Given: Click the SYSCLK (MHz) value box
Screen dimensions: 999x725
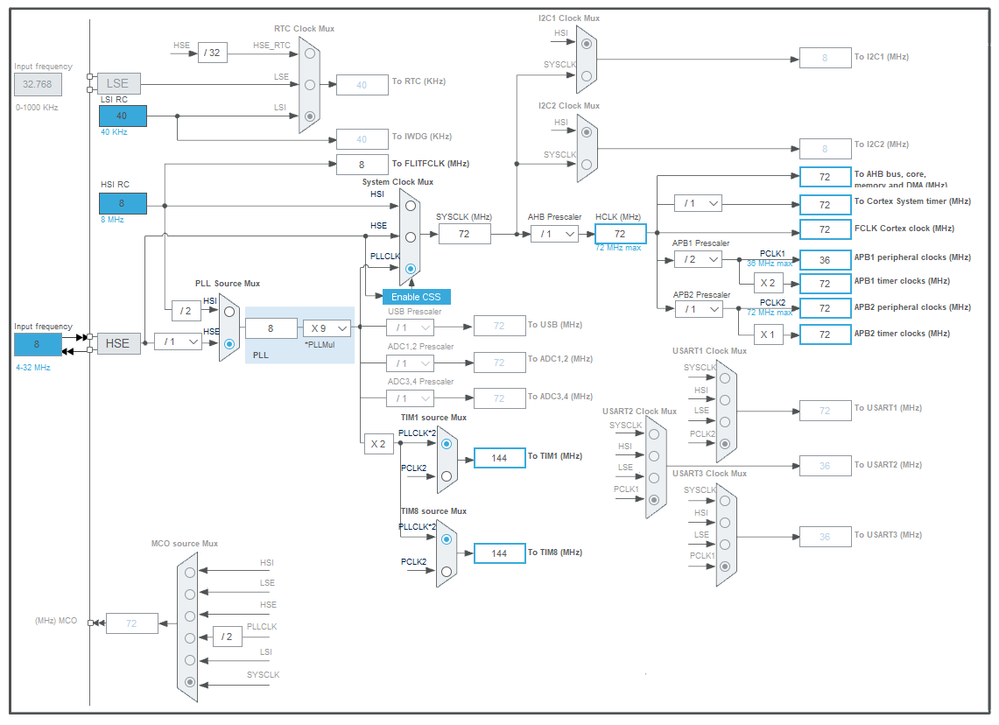Looking at the screenshot, I should (464, 234).
